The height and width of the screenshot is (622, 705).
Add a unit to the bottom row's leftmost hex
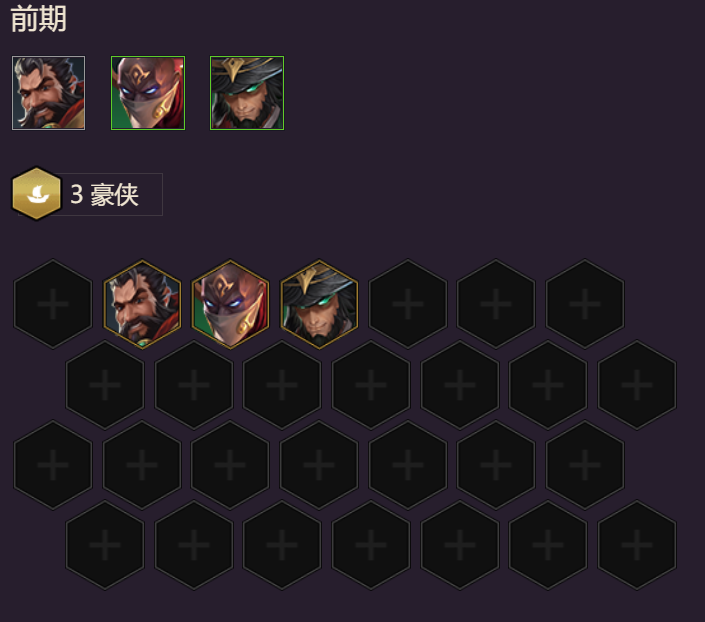[105, 545]
